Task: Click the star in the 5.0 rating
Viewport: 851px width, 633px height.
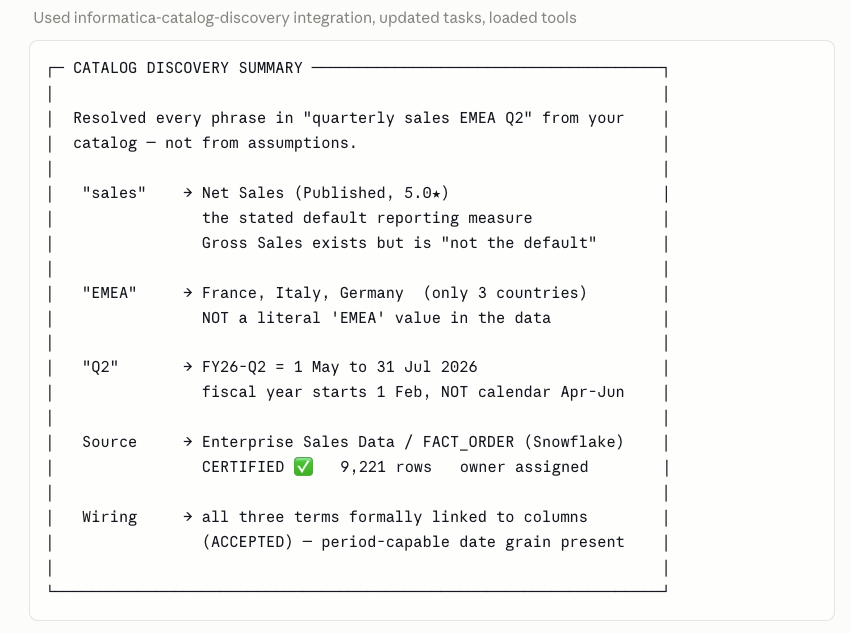Action: point(436,193)
